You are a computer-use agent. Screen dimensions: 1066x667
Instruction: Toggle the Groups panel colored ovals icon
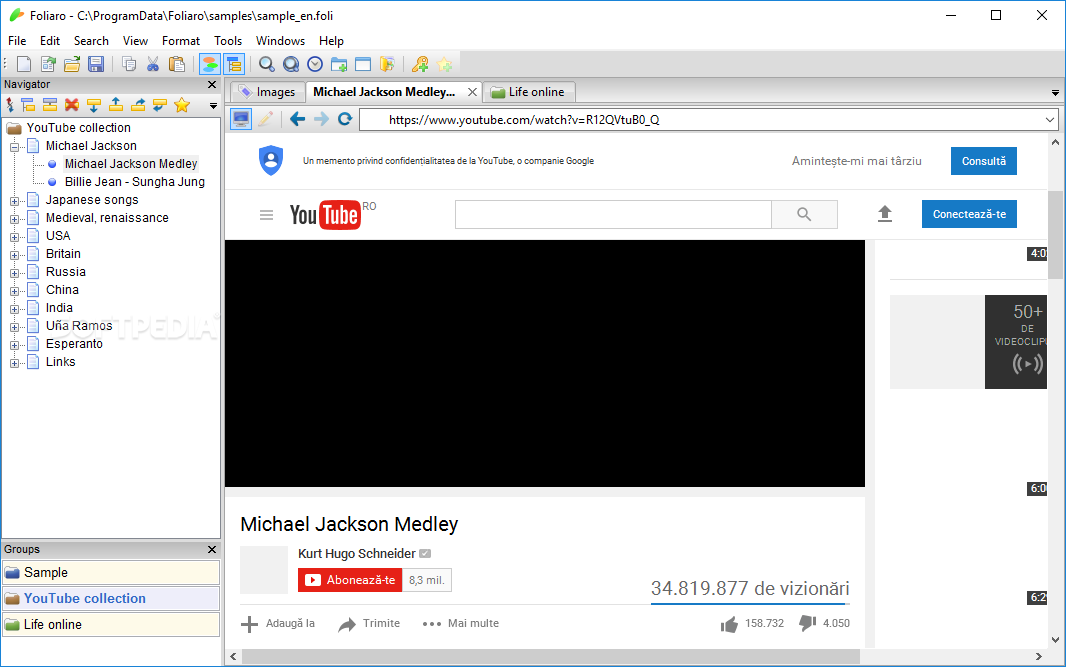pos(210,64)
